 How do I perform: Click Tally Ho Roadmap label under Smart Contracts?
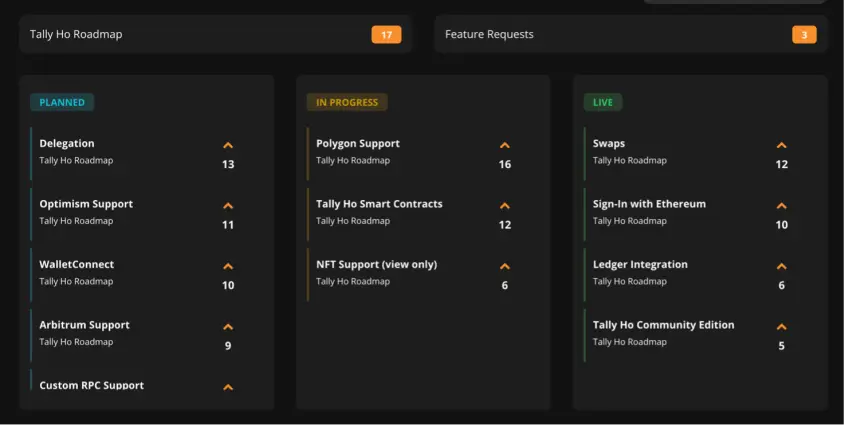pos(353,221)
